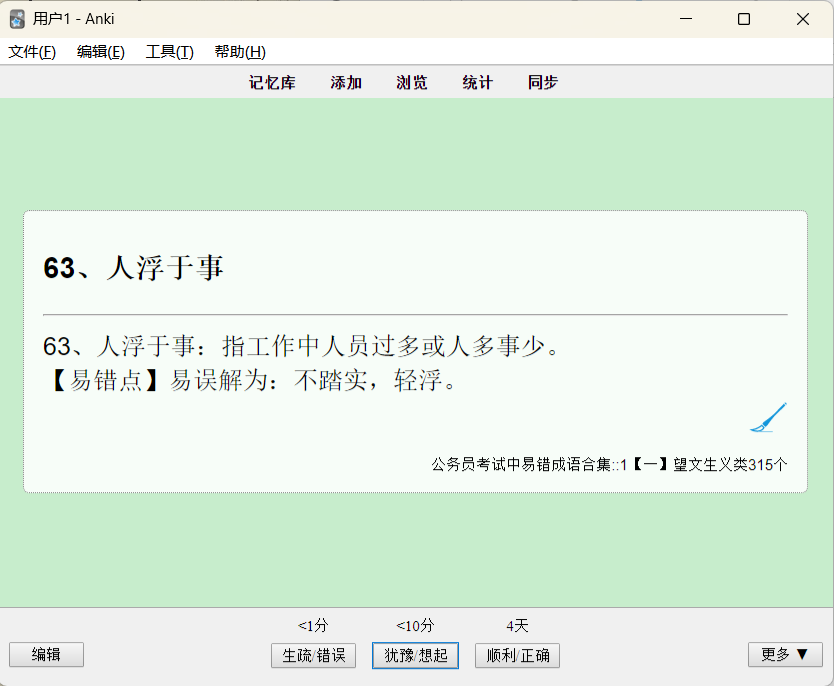Viewport: 834px width, 686px height.
Task: Click the deck name text 公务员考试中易错成语合集
Action: [x=521, y=465]
